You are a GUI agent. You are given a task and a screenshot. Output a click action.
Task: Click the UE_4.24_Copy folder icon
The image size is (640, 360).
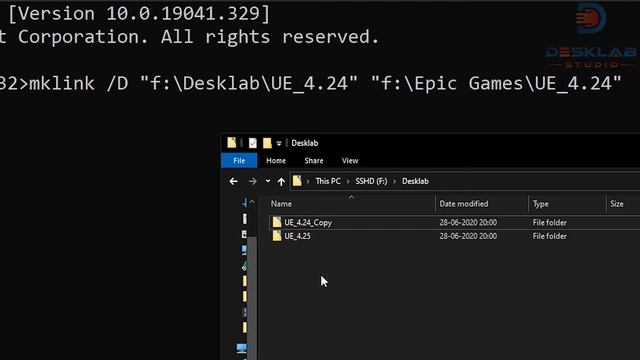tap(277, 222)
